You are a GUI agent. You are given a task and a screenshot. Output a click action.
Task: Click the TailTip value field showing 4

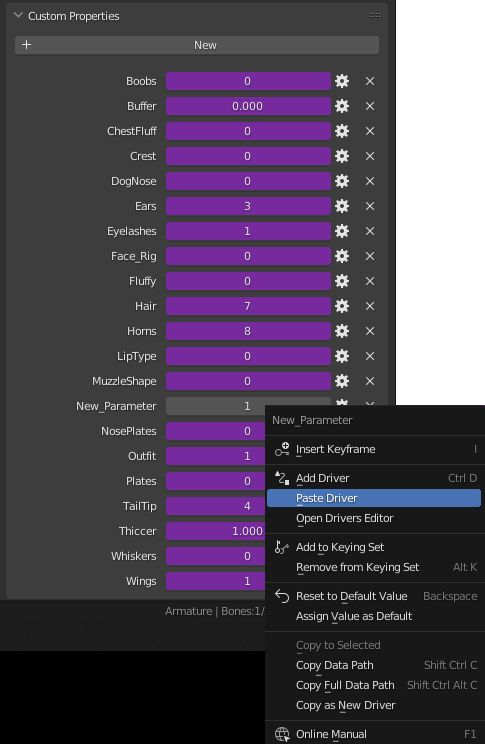coord(215,506)
